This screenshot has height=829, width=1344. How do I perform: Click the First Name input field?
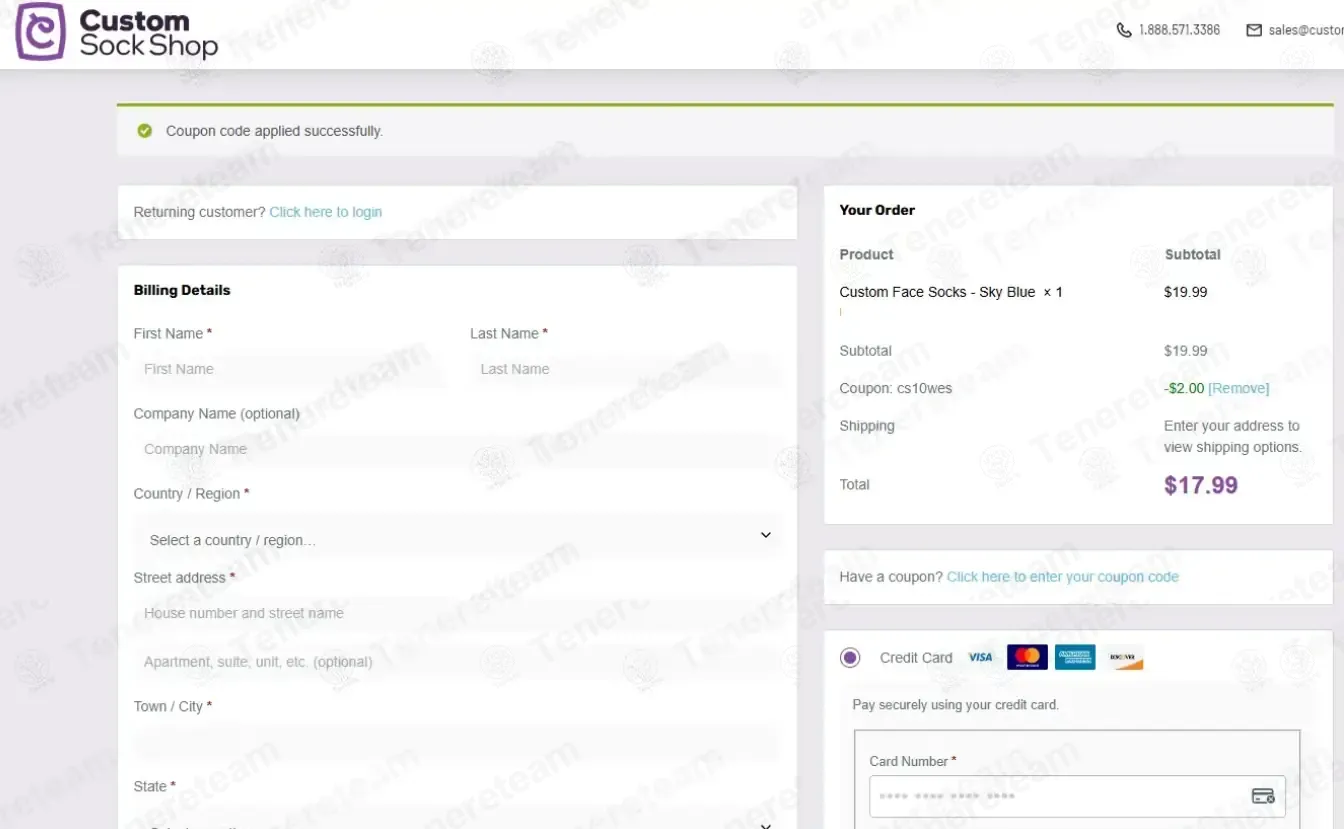point(289,369)
